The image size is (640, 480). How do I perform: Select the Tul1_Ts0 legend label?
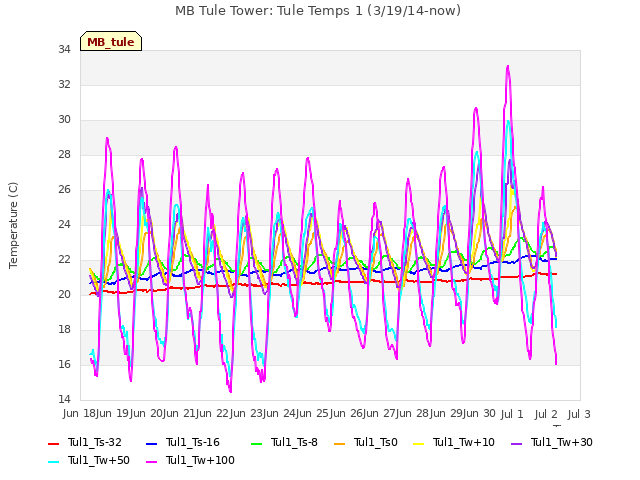[376, 442]
